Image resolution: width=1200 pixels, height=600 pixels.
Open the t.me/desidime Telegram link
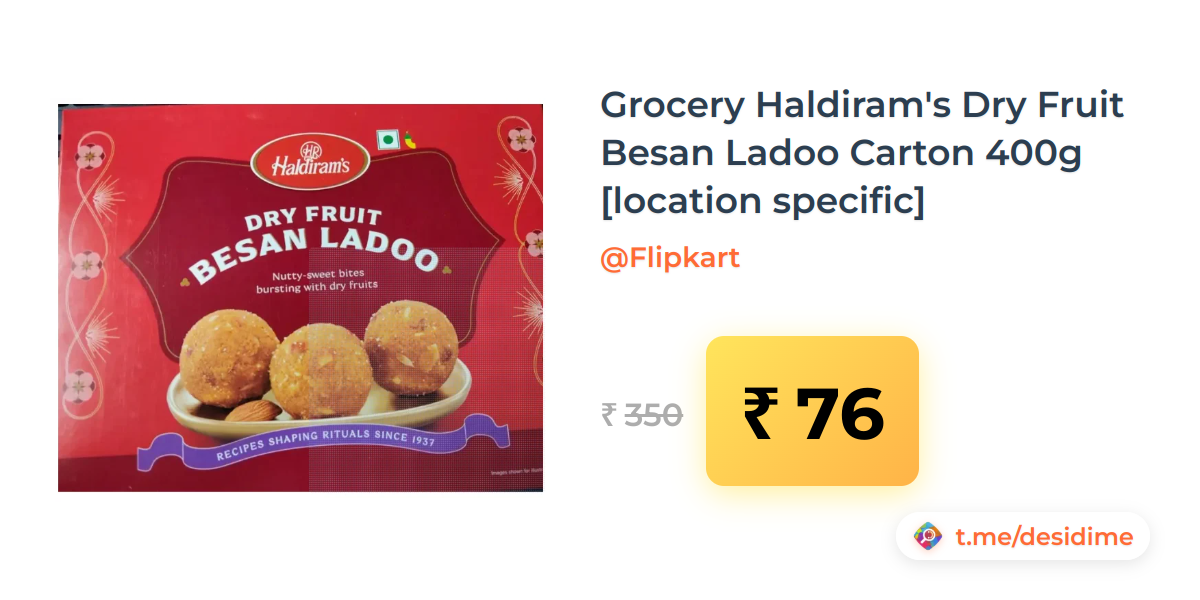[1044, 537]
